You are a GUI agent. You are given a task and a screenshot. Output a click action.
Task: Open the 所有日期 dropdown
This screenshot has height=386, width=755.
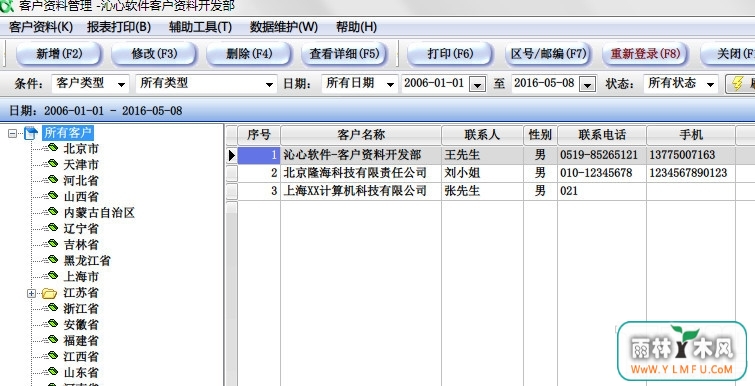[x=391, y=85]
